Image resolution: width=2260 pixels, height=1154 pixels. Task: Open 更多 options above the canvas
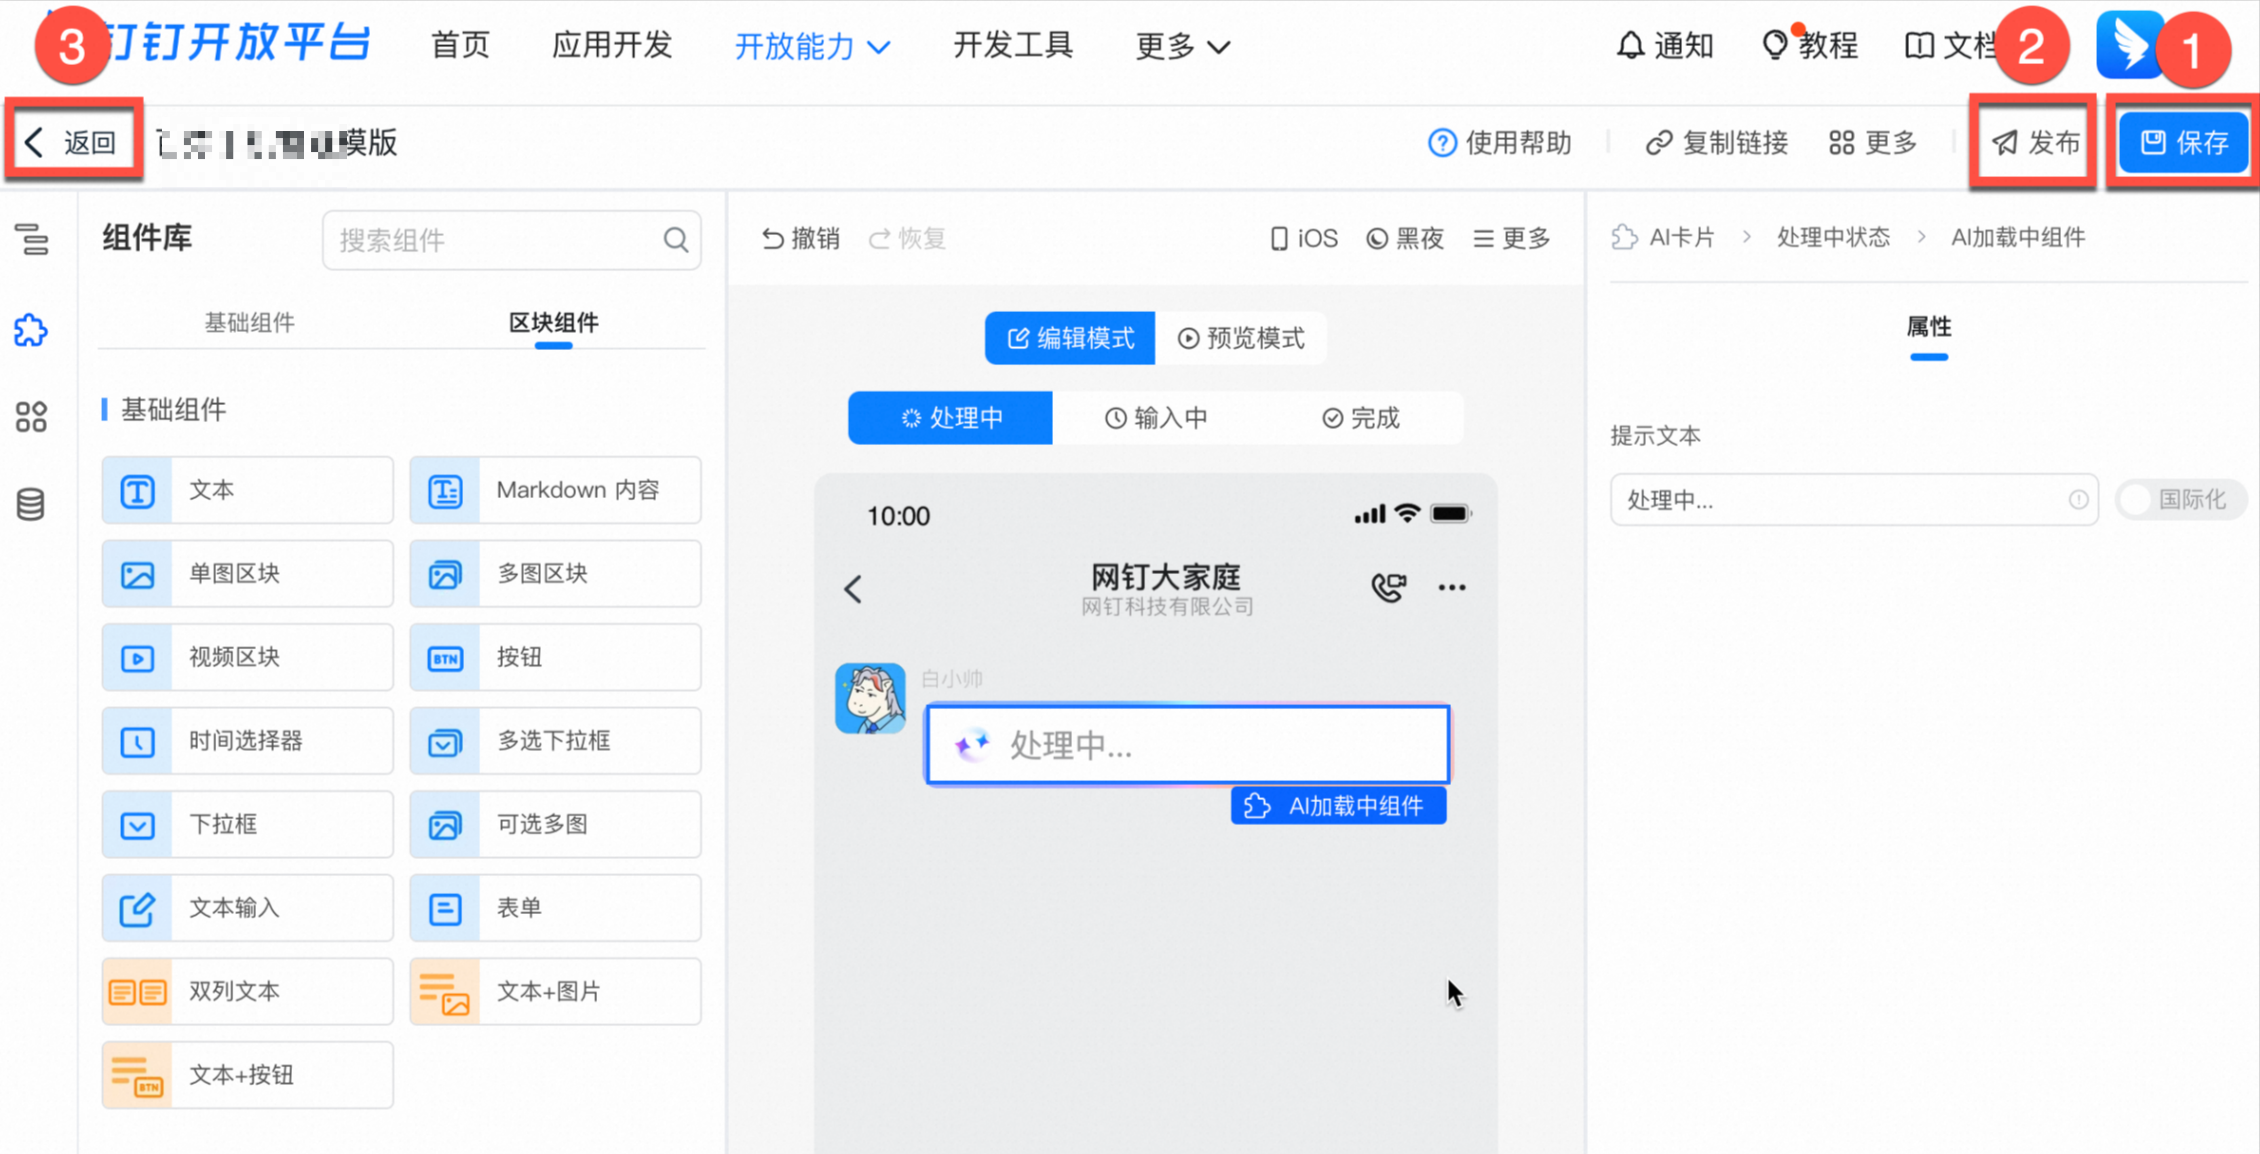pos(1510,238)
